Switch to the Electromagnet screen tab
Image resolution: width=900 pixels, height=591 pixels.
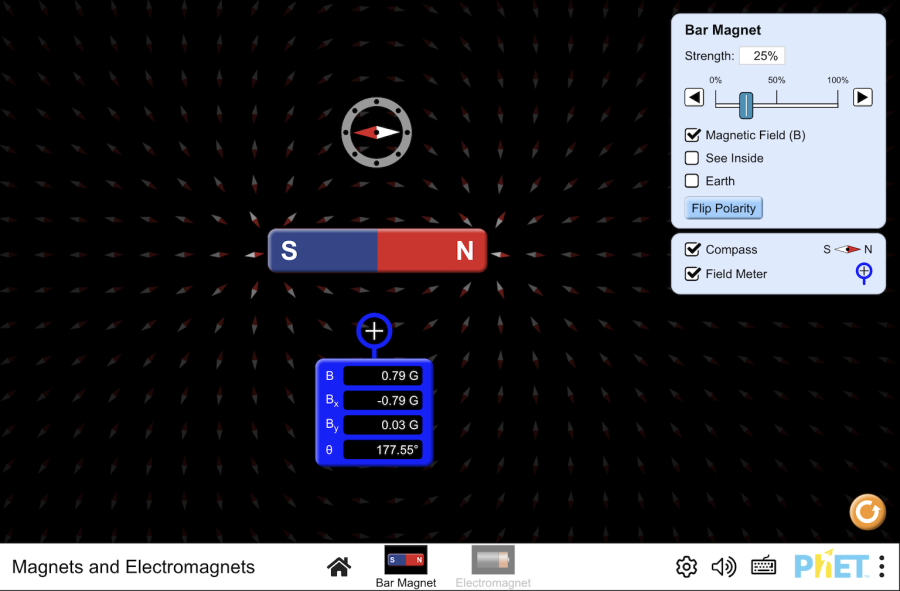pyautogui.click(x=493, y=567)
